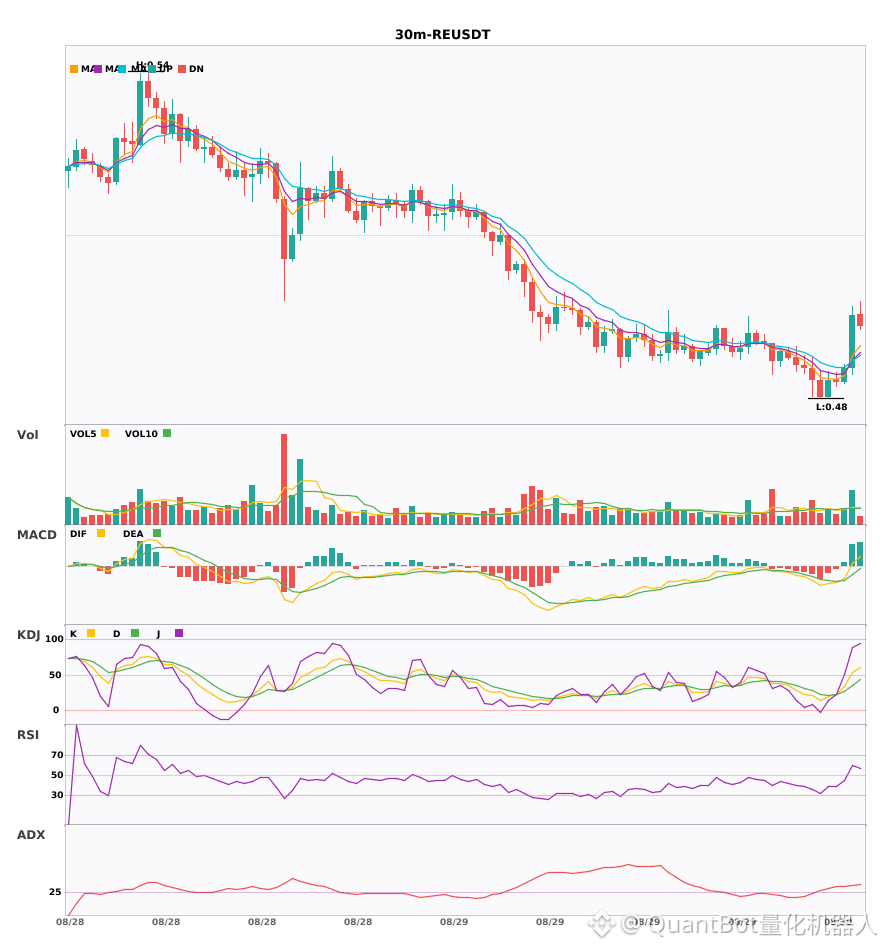Click the RSI panel label
The width and height of the screenshot is (885, 950).
27,735
